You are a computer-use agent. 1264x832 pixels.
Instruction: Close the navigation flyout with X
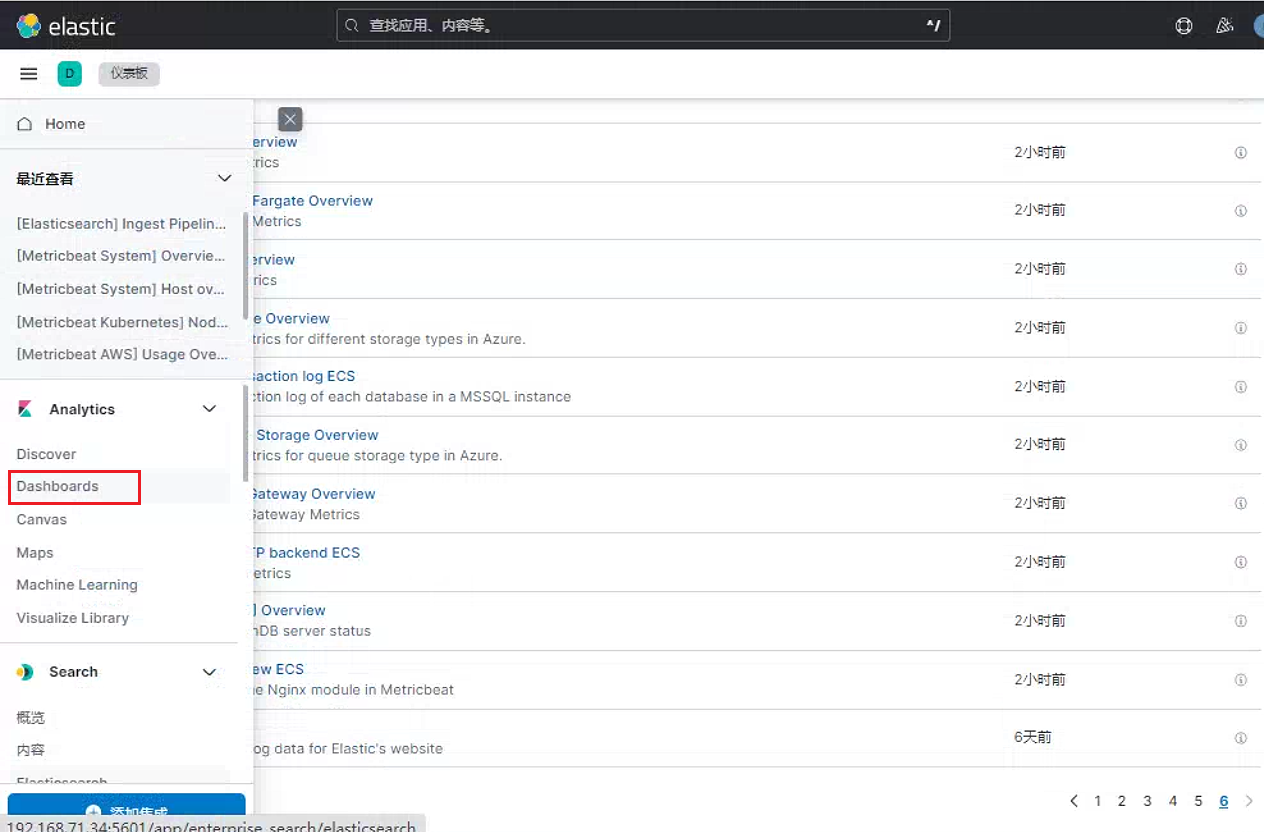tap(290, 120)
